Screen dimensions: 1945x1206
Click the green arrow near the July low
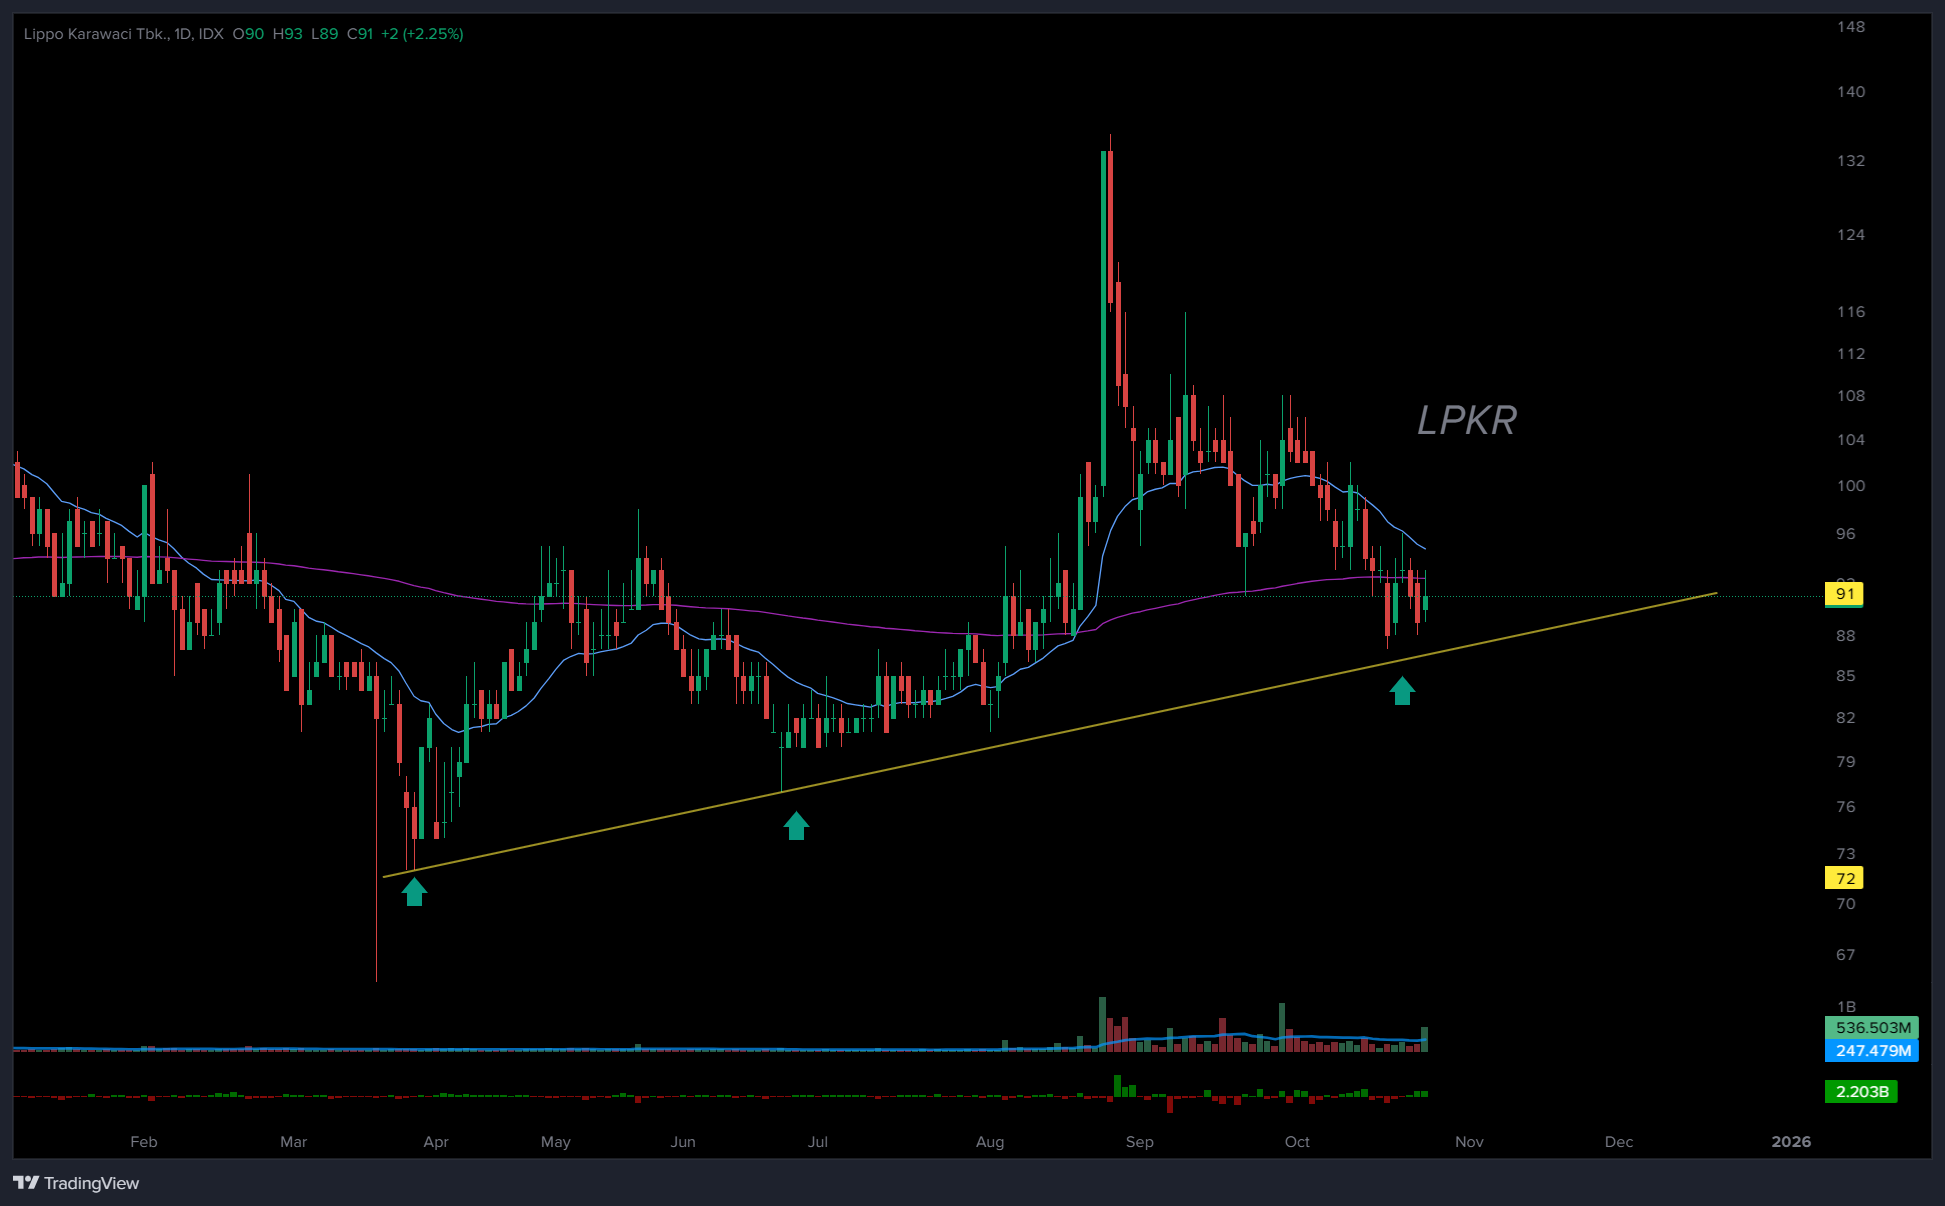point(796,826)
